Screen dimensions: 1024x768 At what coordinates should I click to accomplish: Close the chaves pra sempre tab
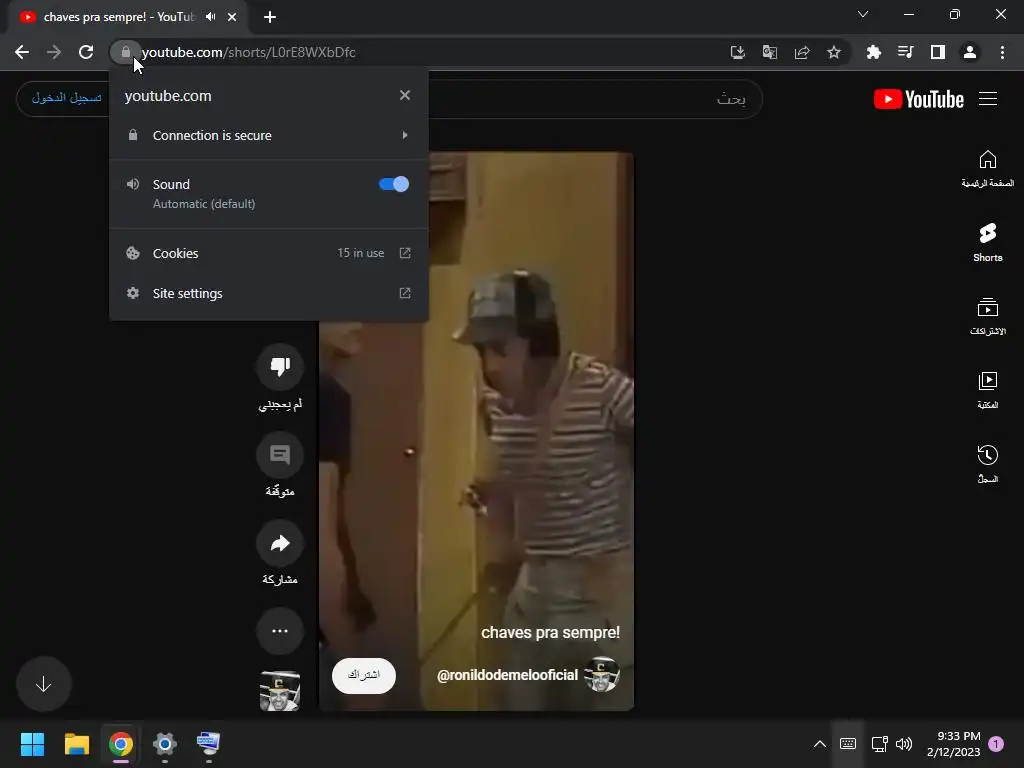click(x=232, y=17)
